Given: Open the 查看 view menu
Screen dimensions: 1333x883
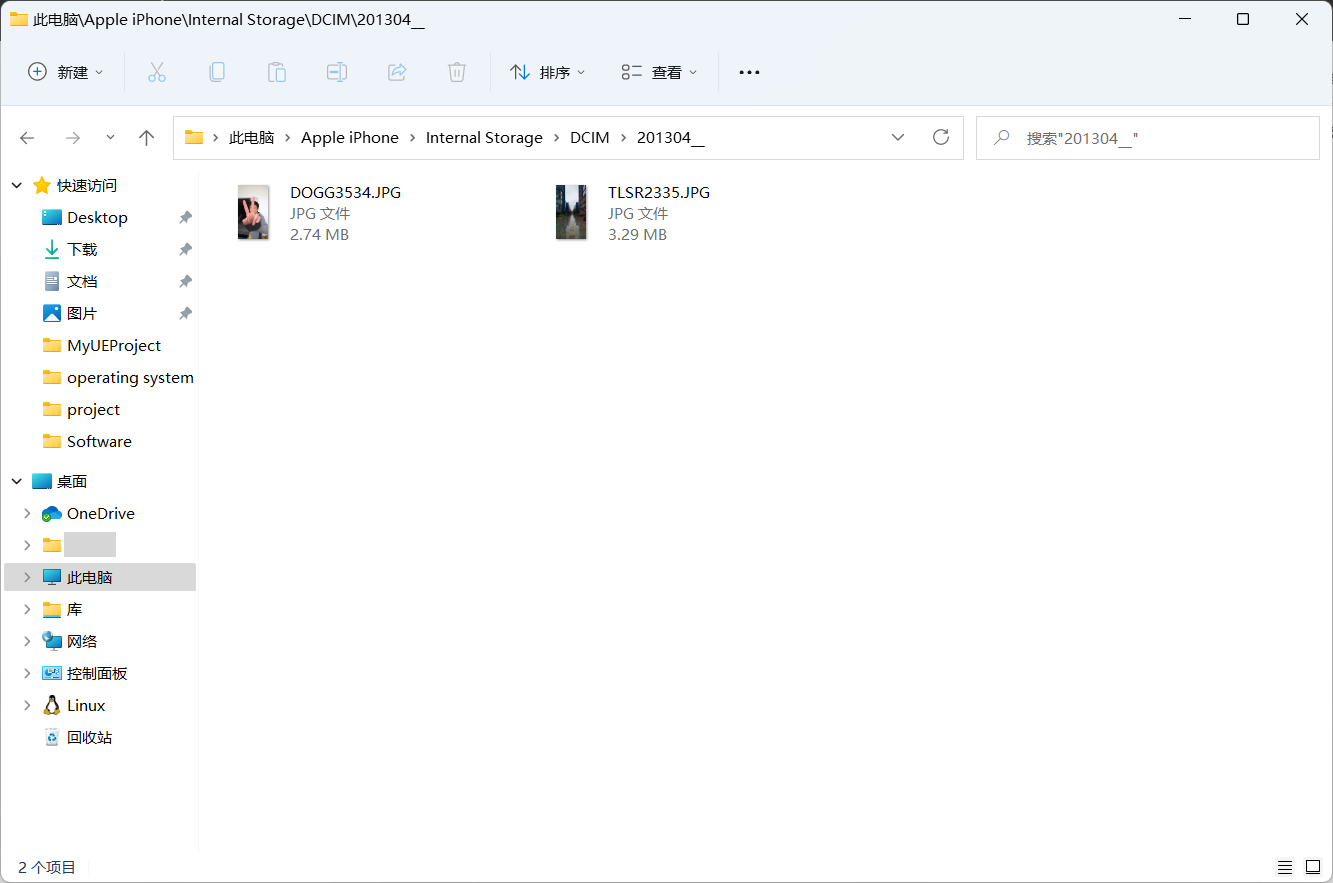Looking at the screenshot, I should click(x=660, y=72).
